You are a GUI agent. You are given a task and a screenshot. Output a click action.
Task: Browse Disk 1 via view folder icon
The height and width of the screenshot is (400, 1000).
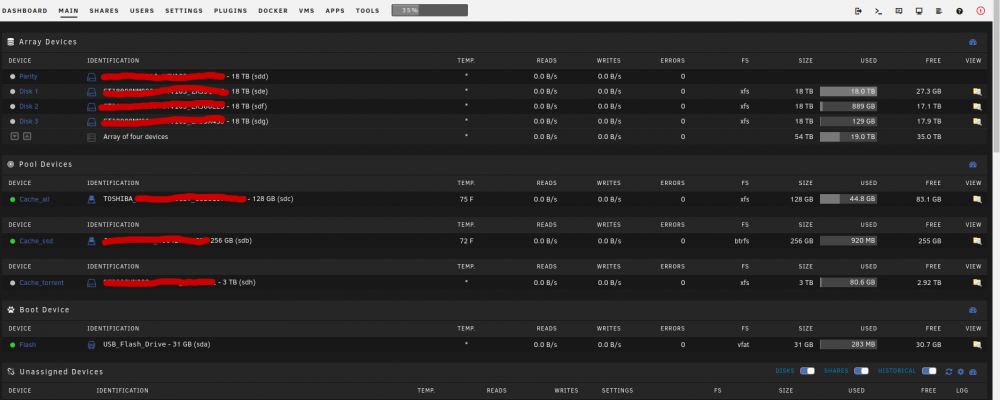[x=976, y=91]
